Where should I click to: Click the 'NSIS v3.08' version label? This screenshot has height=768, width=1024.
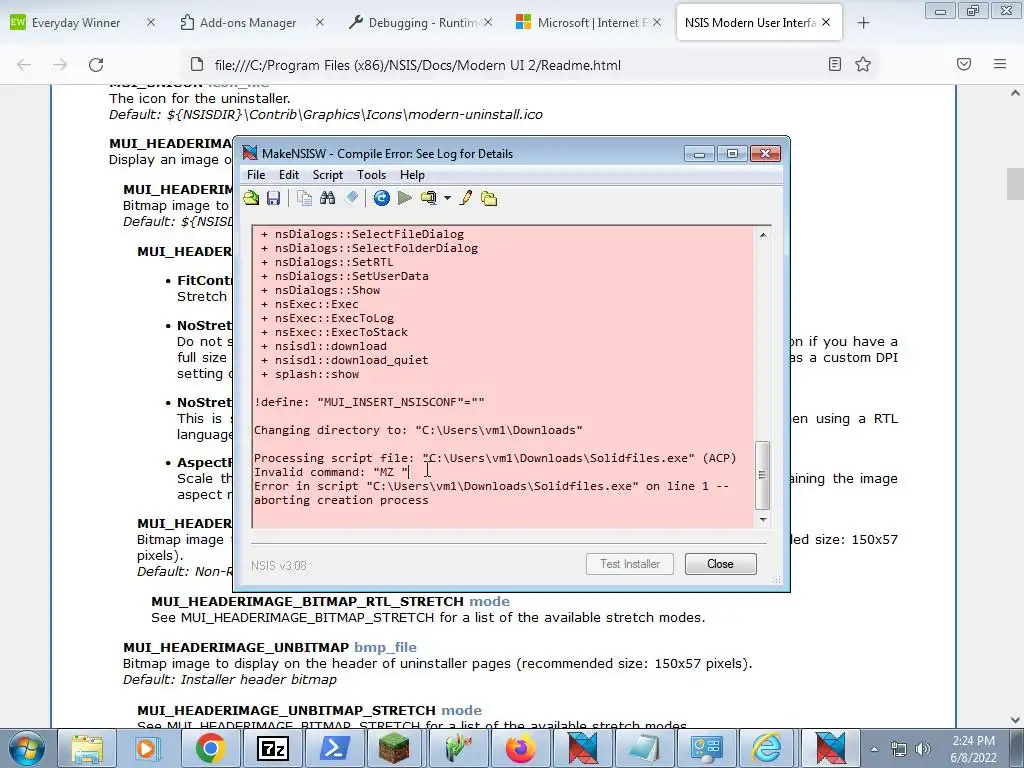pyautogui.click(x=279, y=566)
